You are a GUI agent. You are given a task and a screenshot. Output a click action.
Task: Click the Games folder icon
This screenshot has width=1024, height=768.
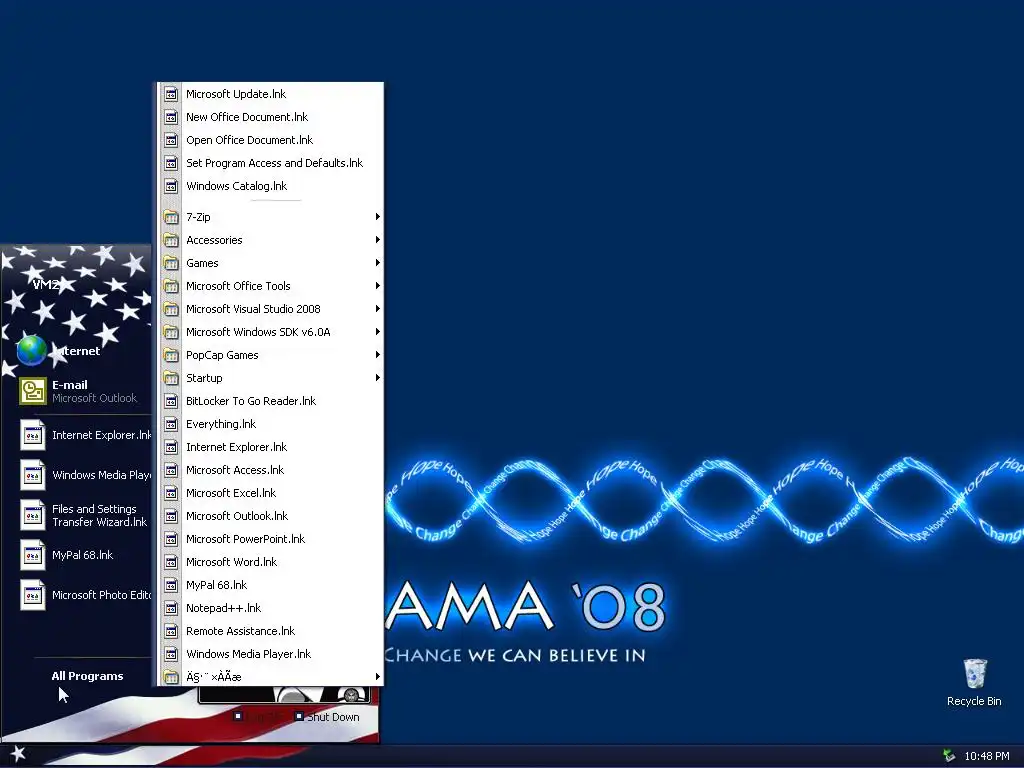click(171, 263)
